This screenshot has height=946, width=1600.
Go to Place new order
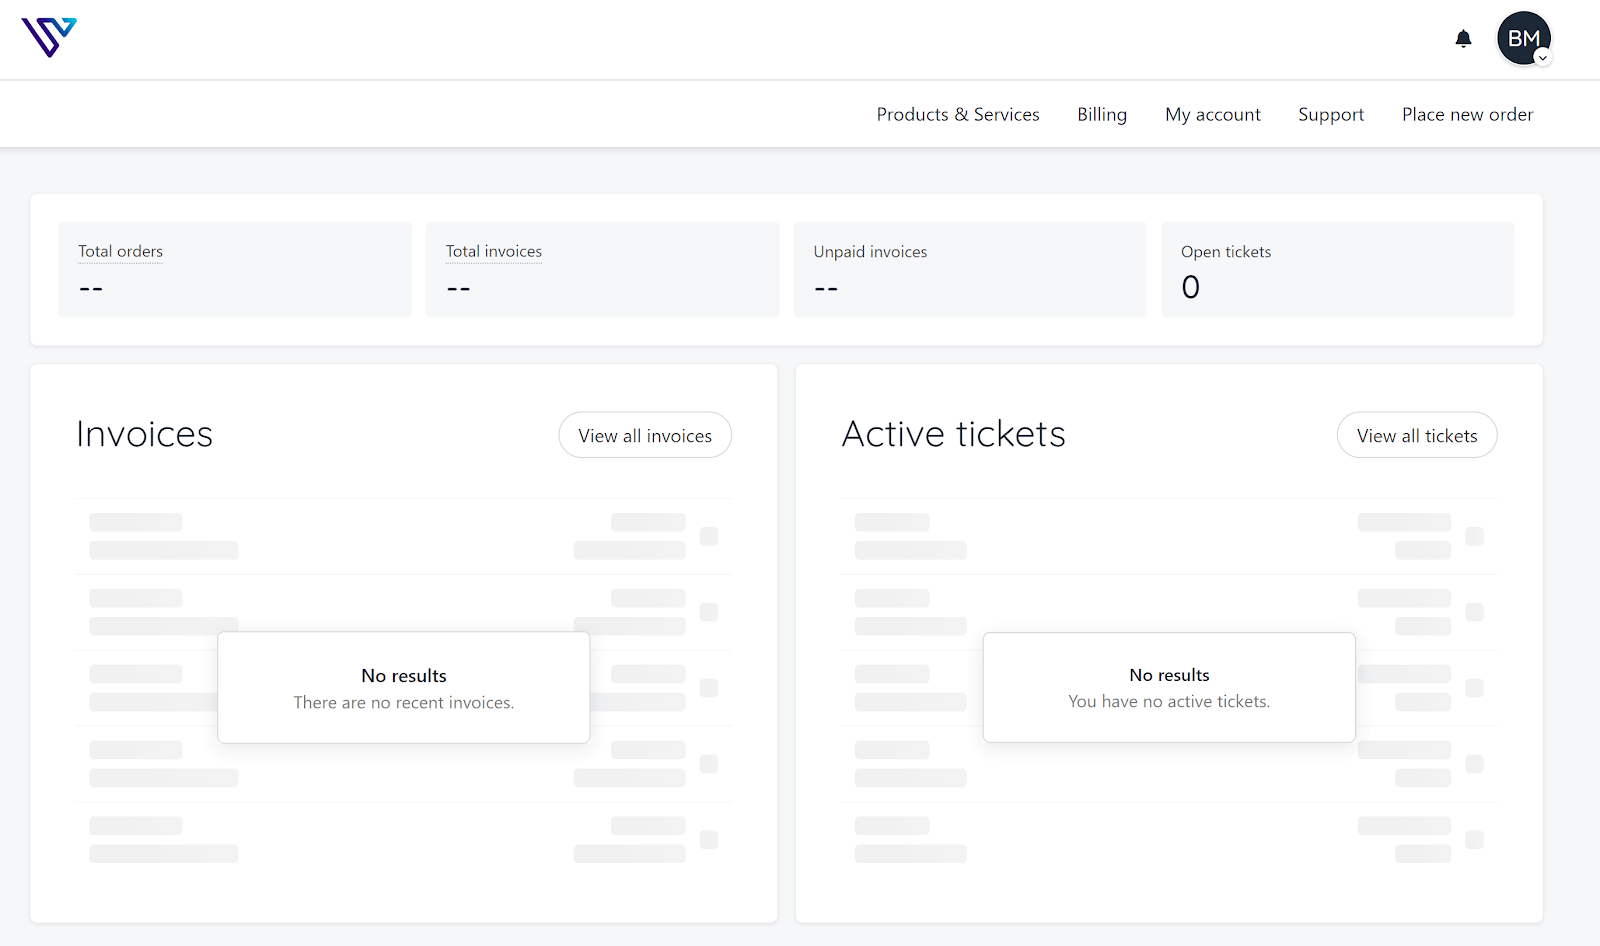pyautogui.click(x=1467, y=115)
